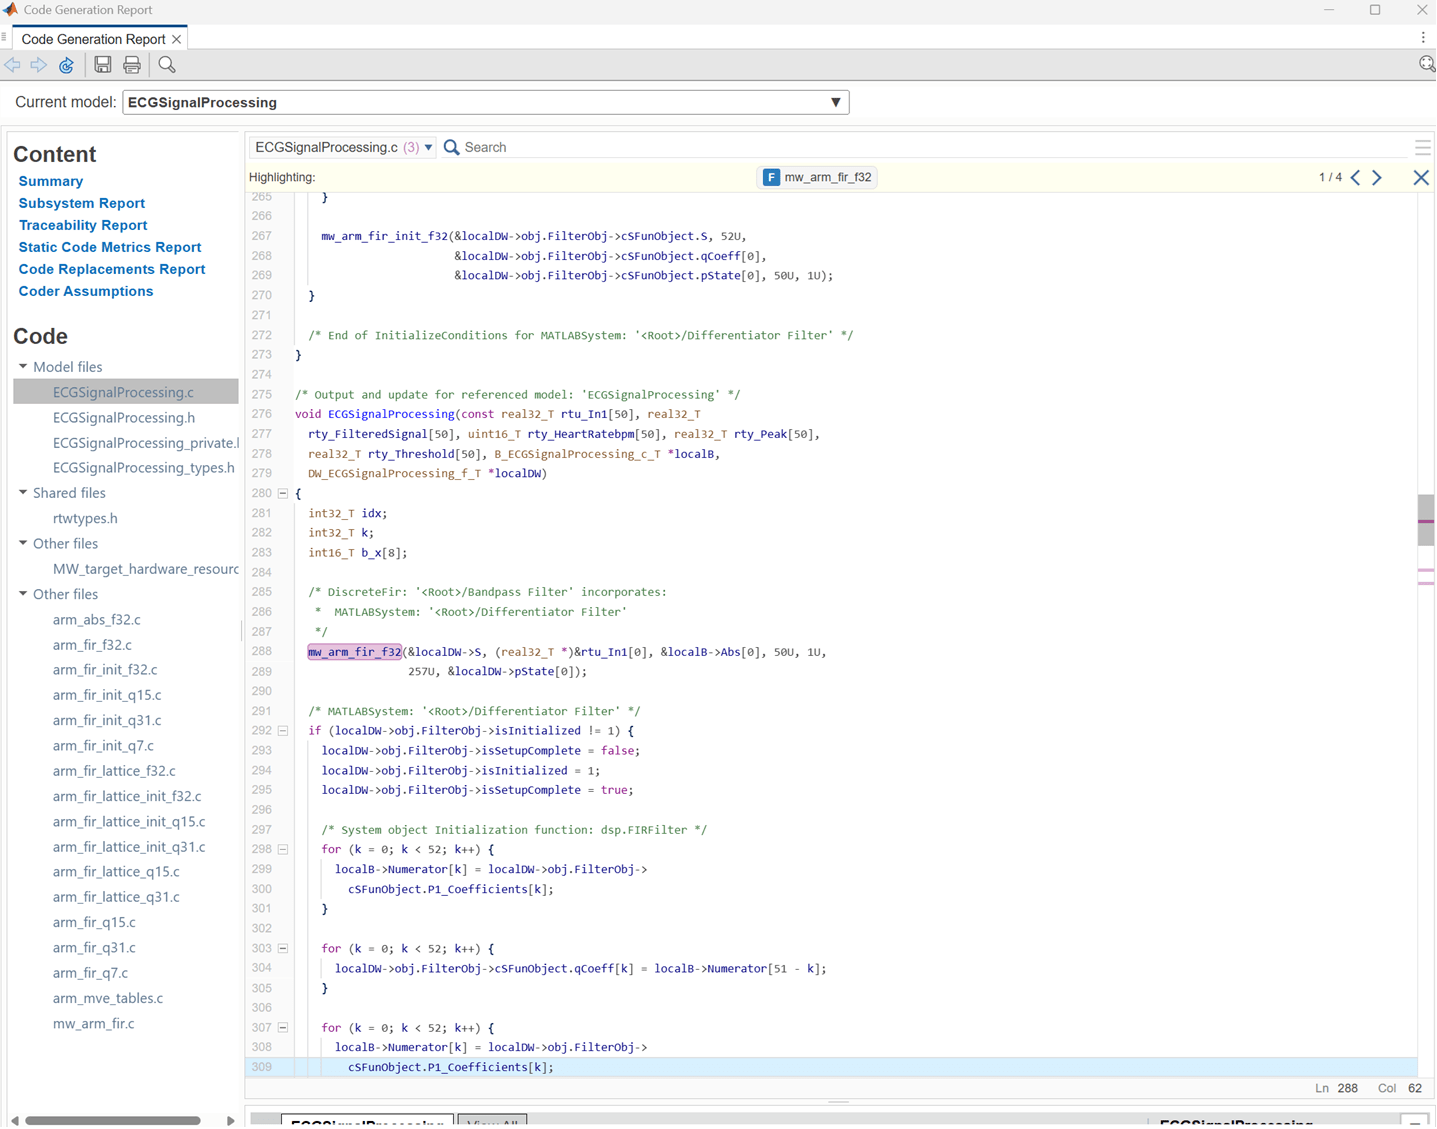Viewport: 1437px width, 1129px height.
Task: Open the Coder Assumptions link
Action: [86, 291]
